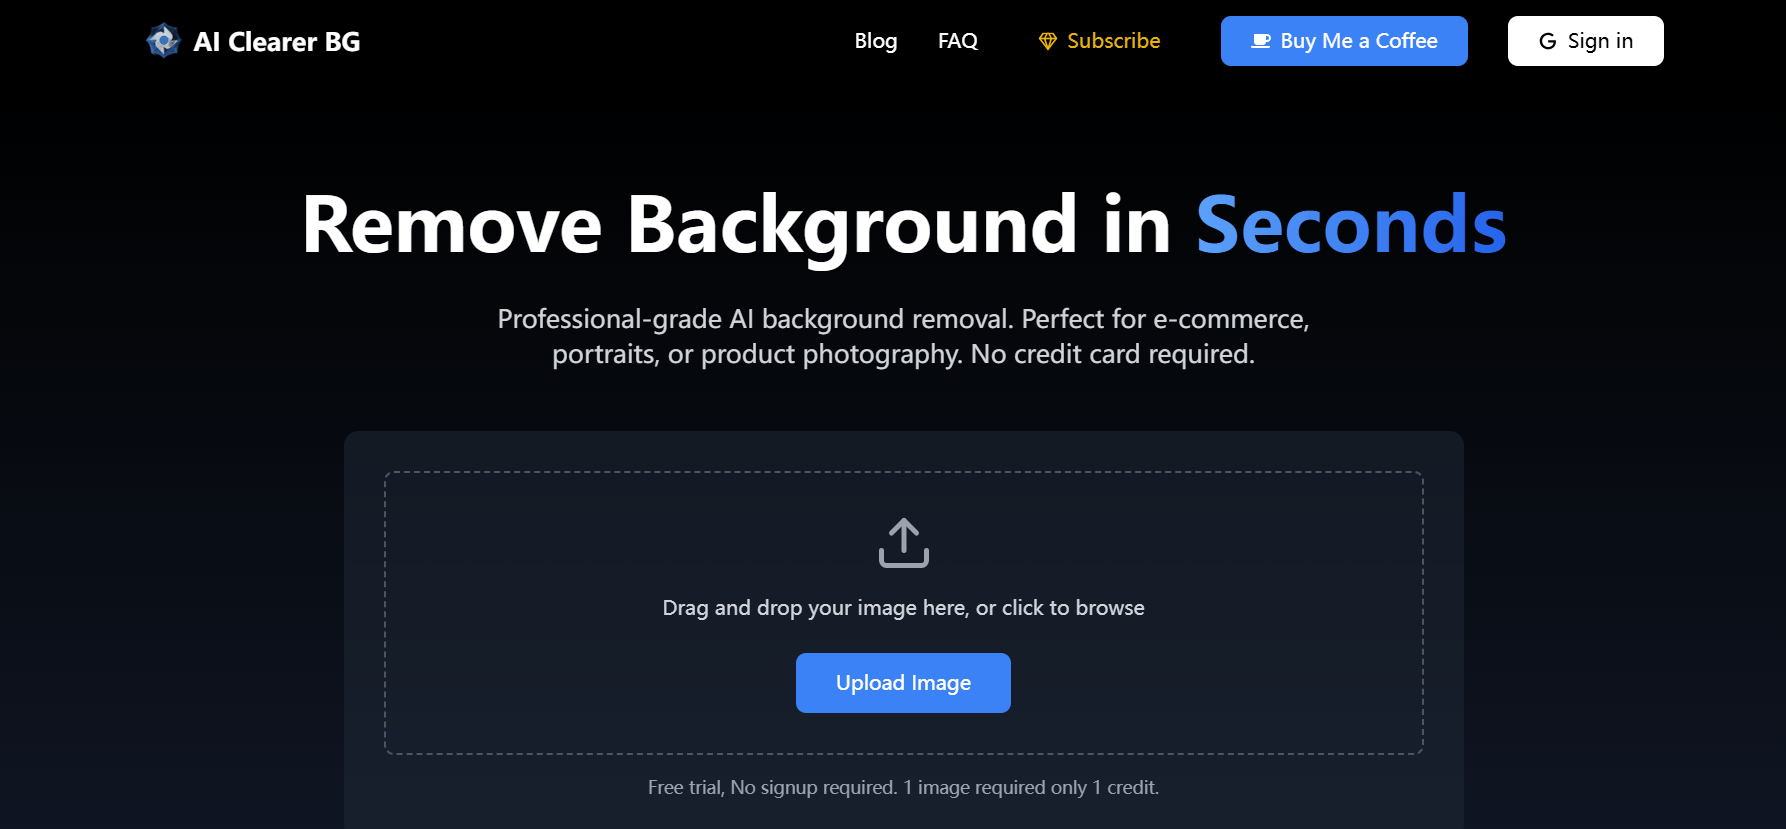Click the diamond icon beside Subscribe
The image size is (1786, 829).
pos(1048,41)
